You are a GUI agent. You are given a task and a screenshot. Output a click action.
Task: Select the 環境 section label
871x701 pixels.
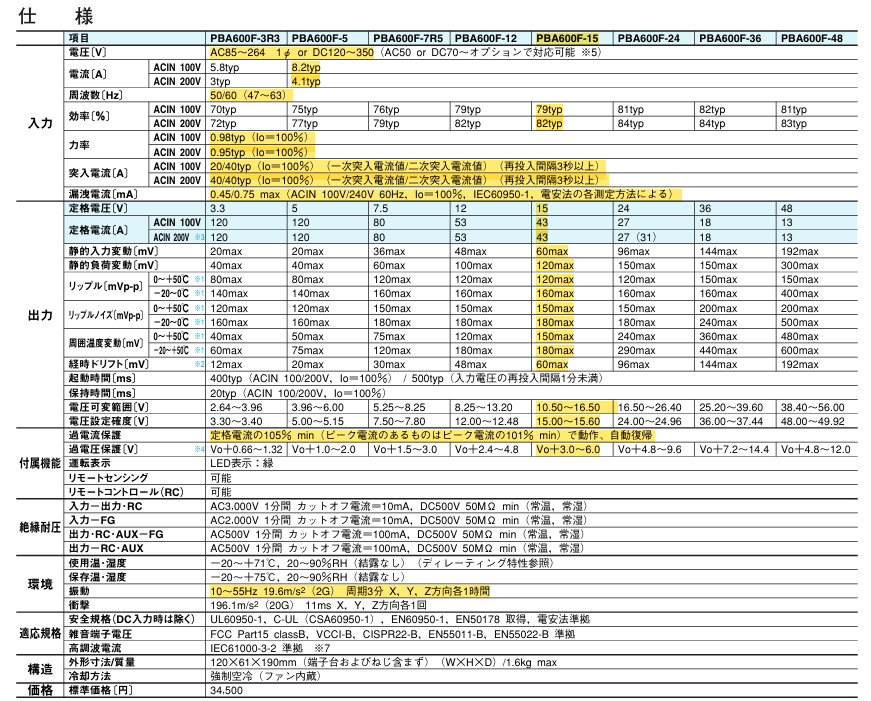click(x=40, y=584)
